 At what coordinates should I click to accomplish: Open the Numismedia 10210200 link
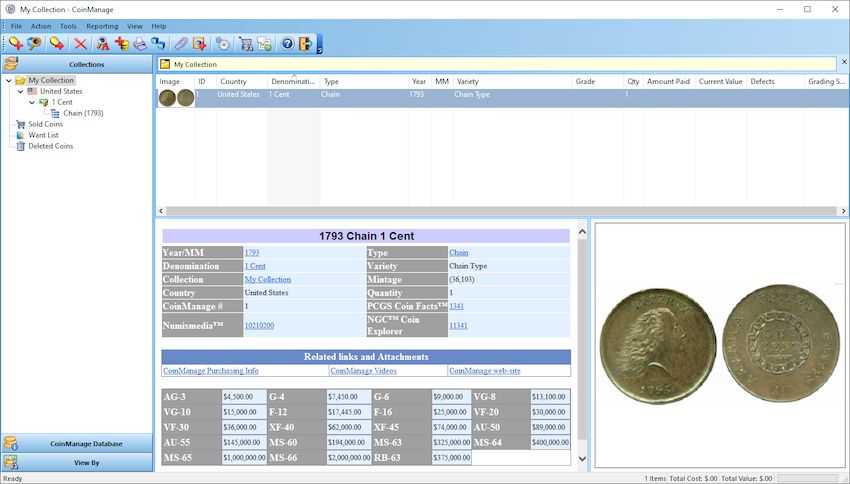coord(259,325)
